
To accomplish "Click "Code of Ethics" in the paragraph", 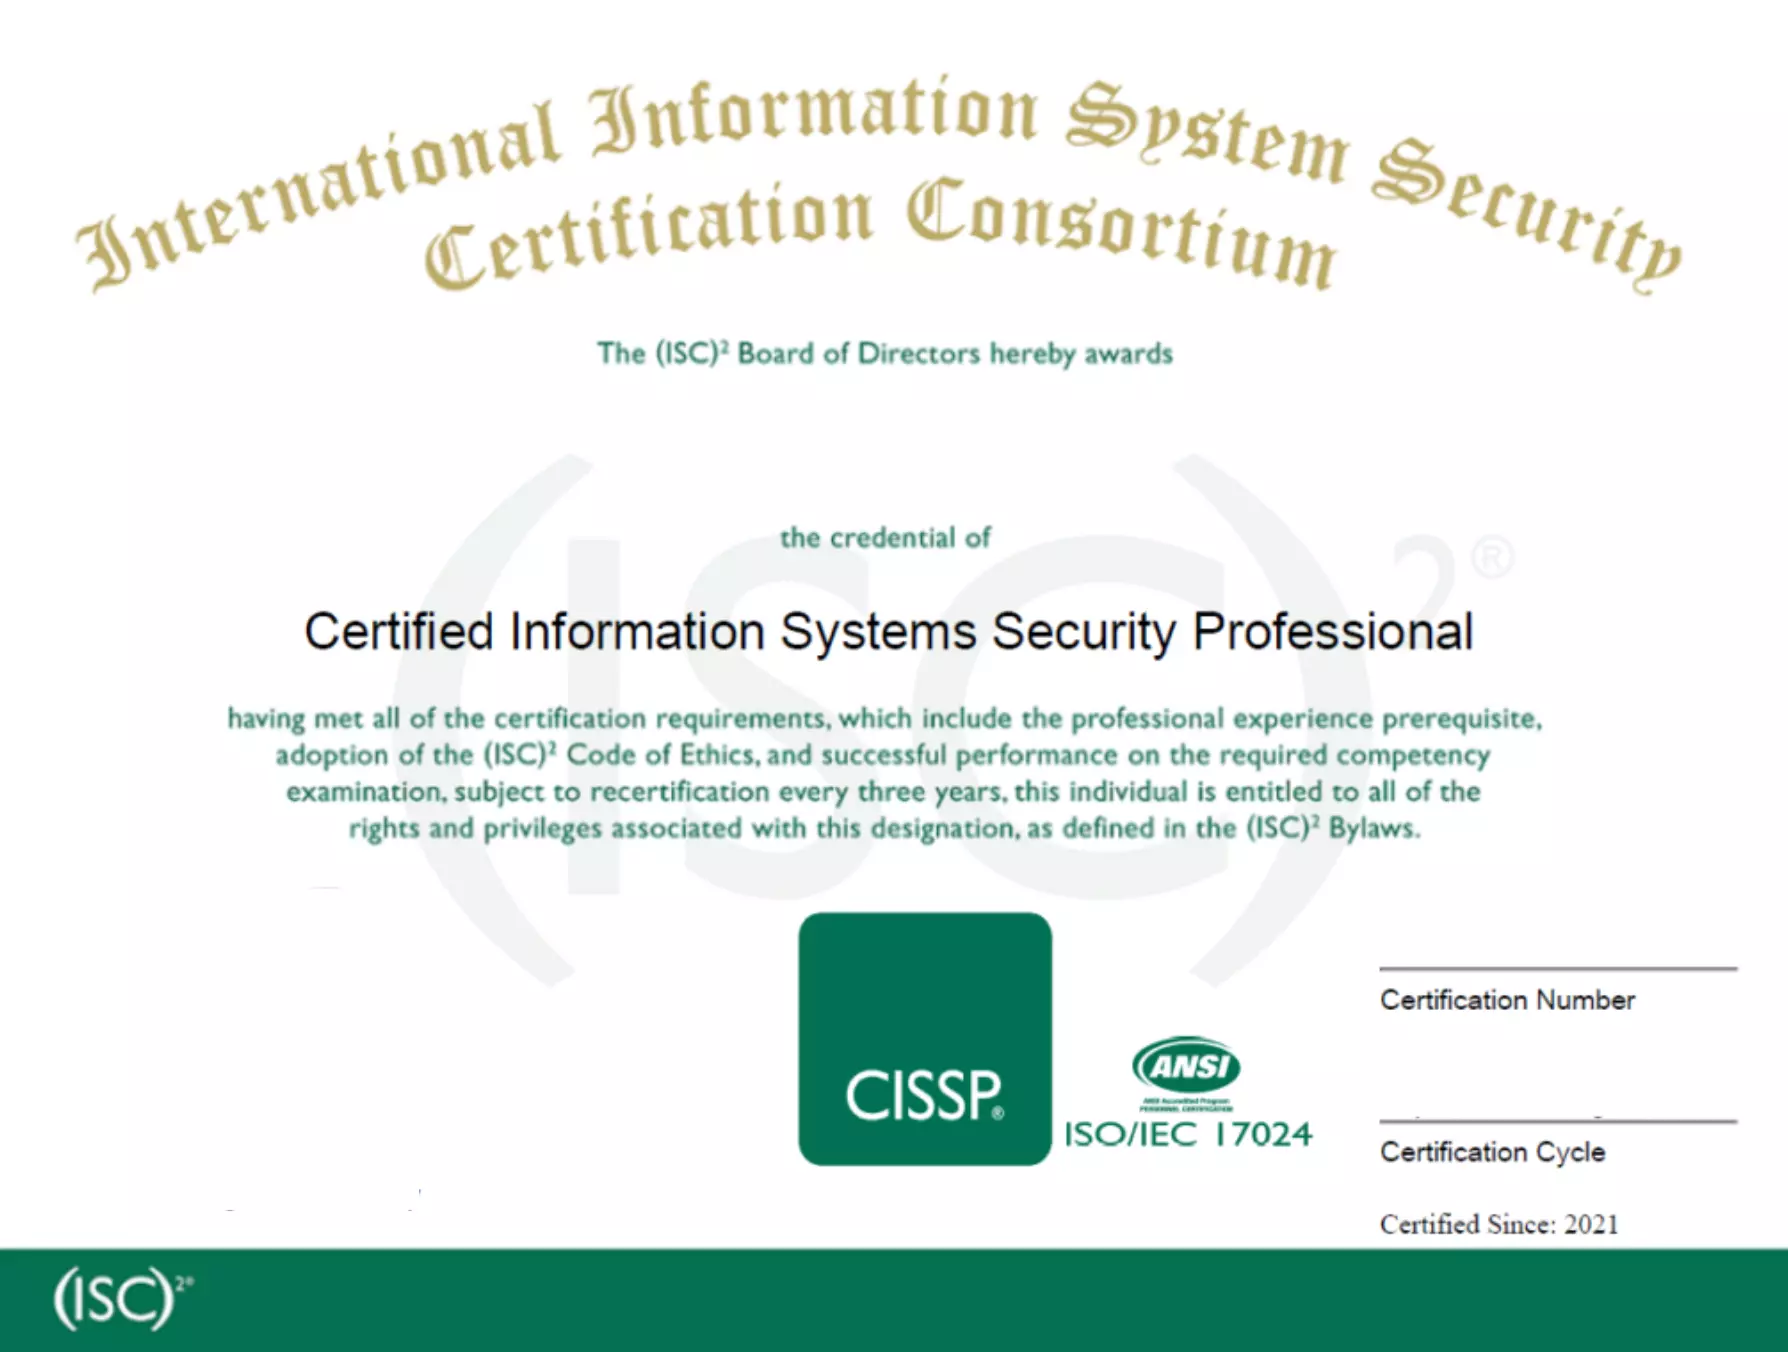I will tap(658, 755).
